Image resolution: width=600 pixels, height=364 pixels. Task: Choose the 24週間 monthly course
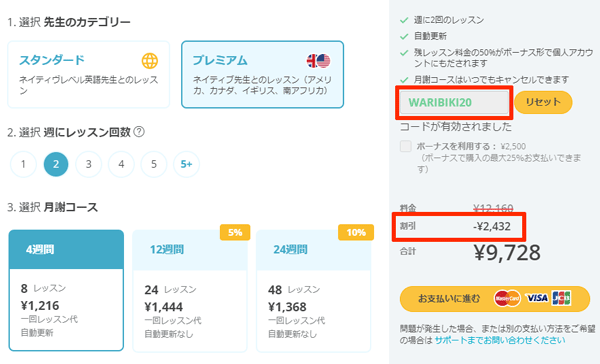313,291
